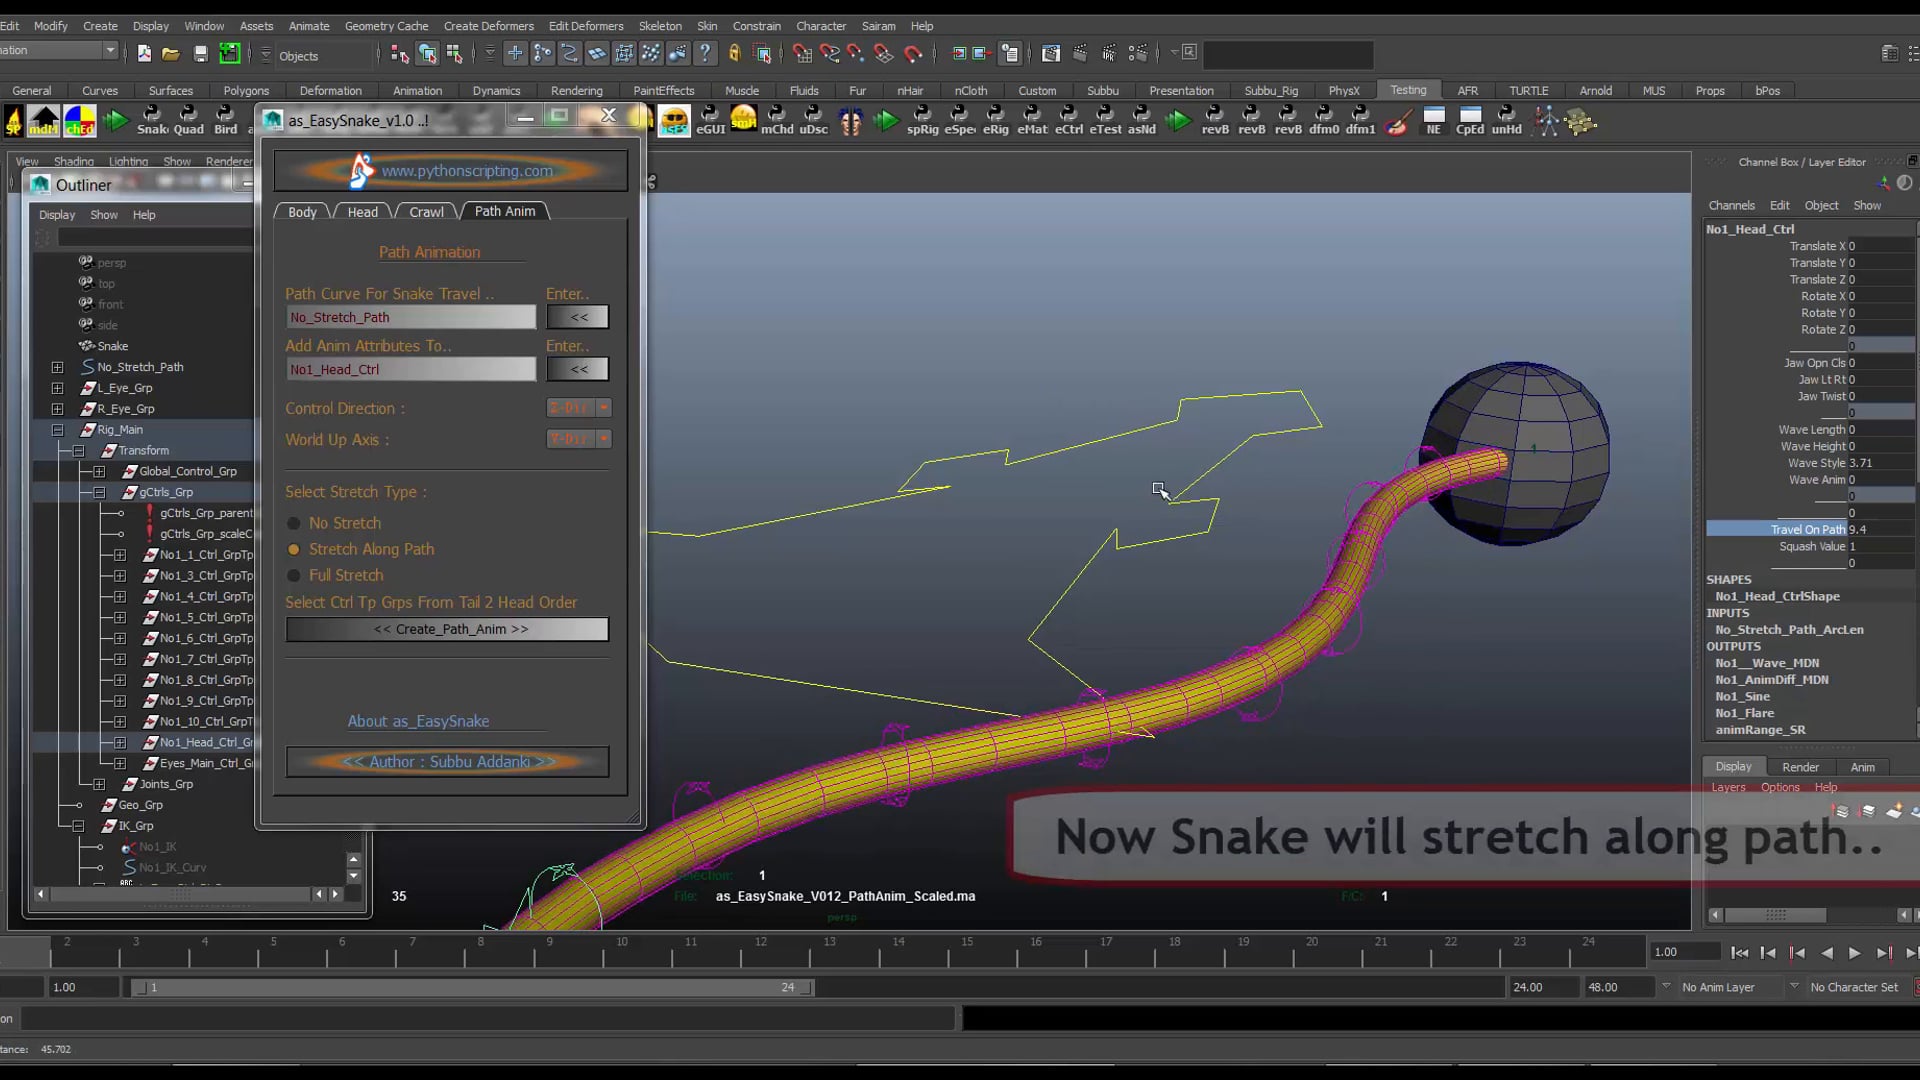Open the Skeleton menu
This screenshot has width=1920, height=1080.
pos(660,26)
